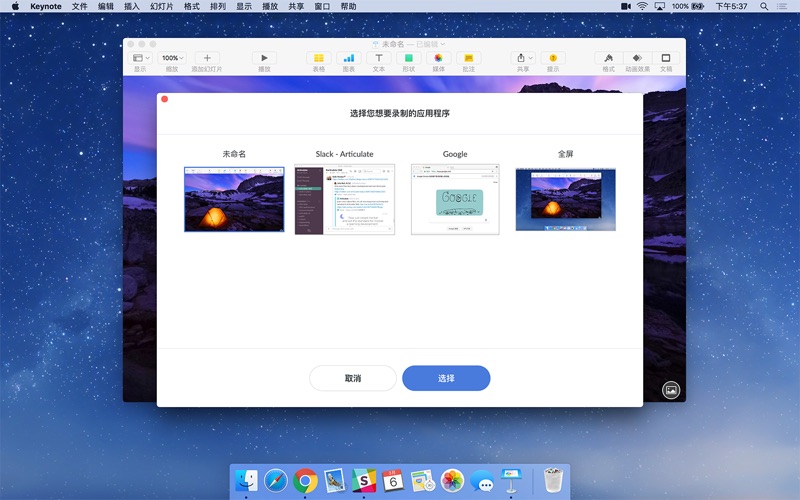Image resolution: width=800 pixels, height=500 pixels.
Task: Open the Chart toolbar icon in Keynote
Action: click(348, 58)
